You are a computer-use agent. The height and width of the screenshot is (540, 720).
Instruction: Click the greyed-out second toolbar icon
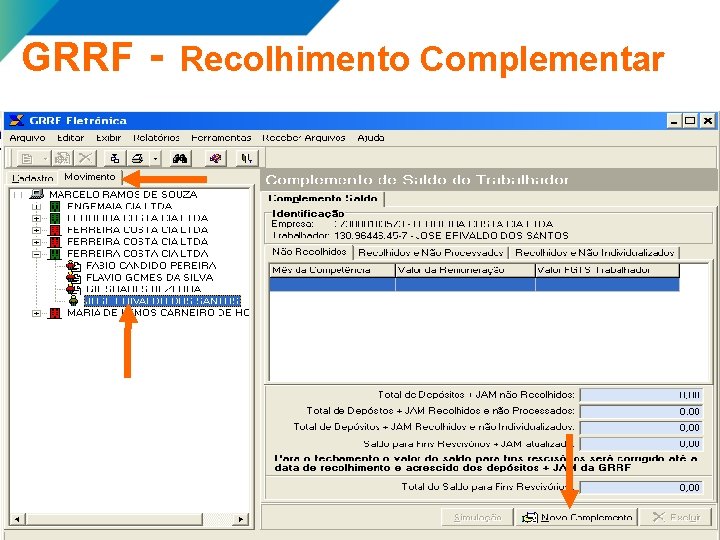[62, 159]
